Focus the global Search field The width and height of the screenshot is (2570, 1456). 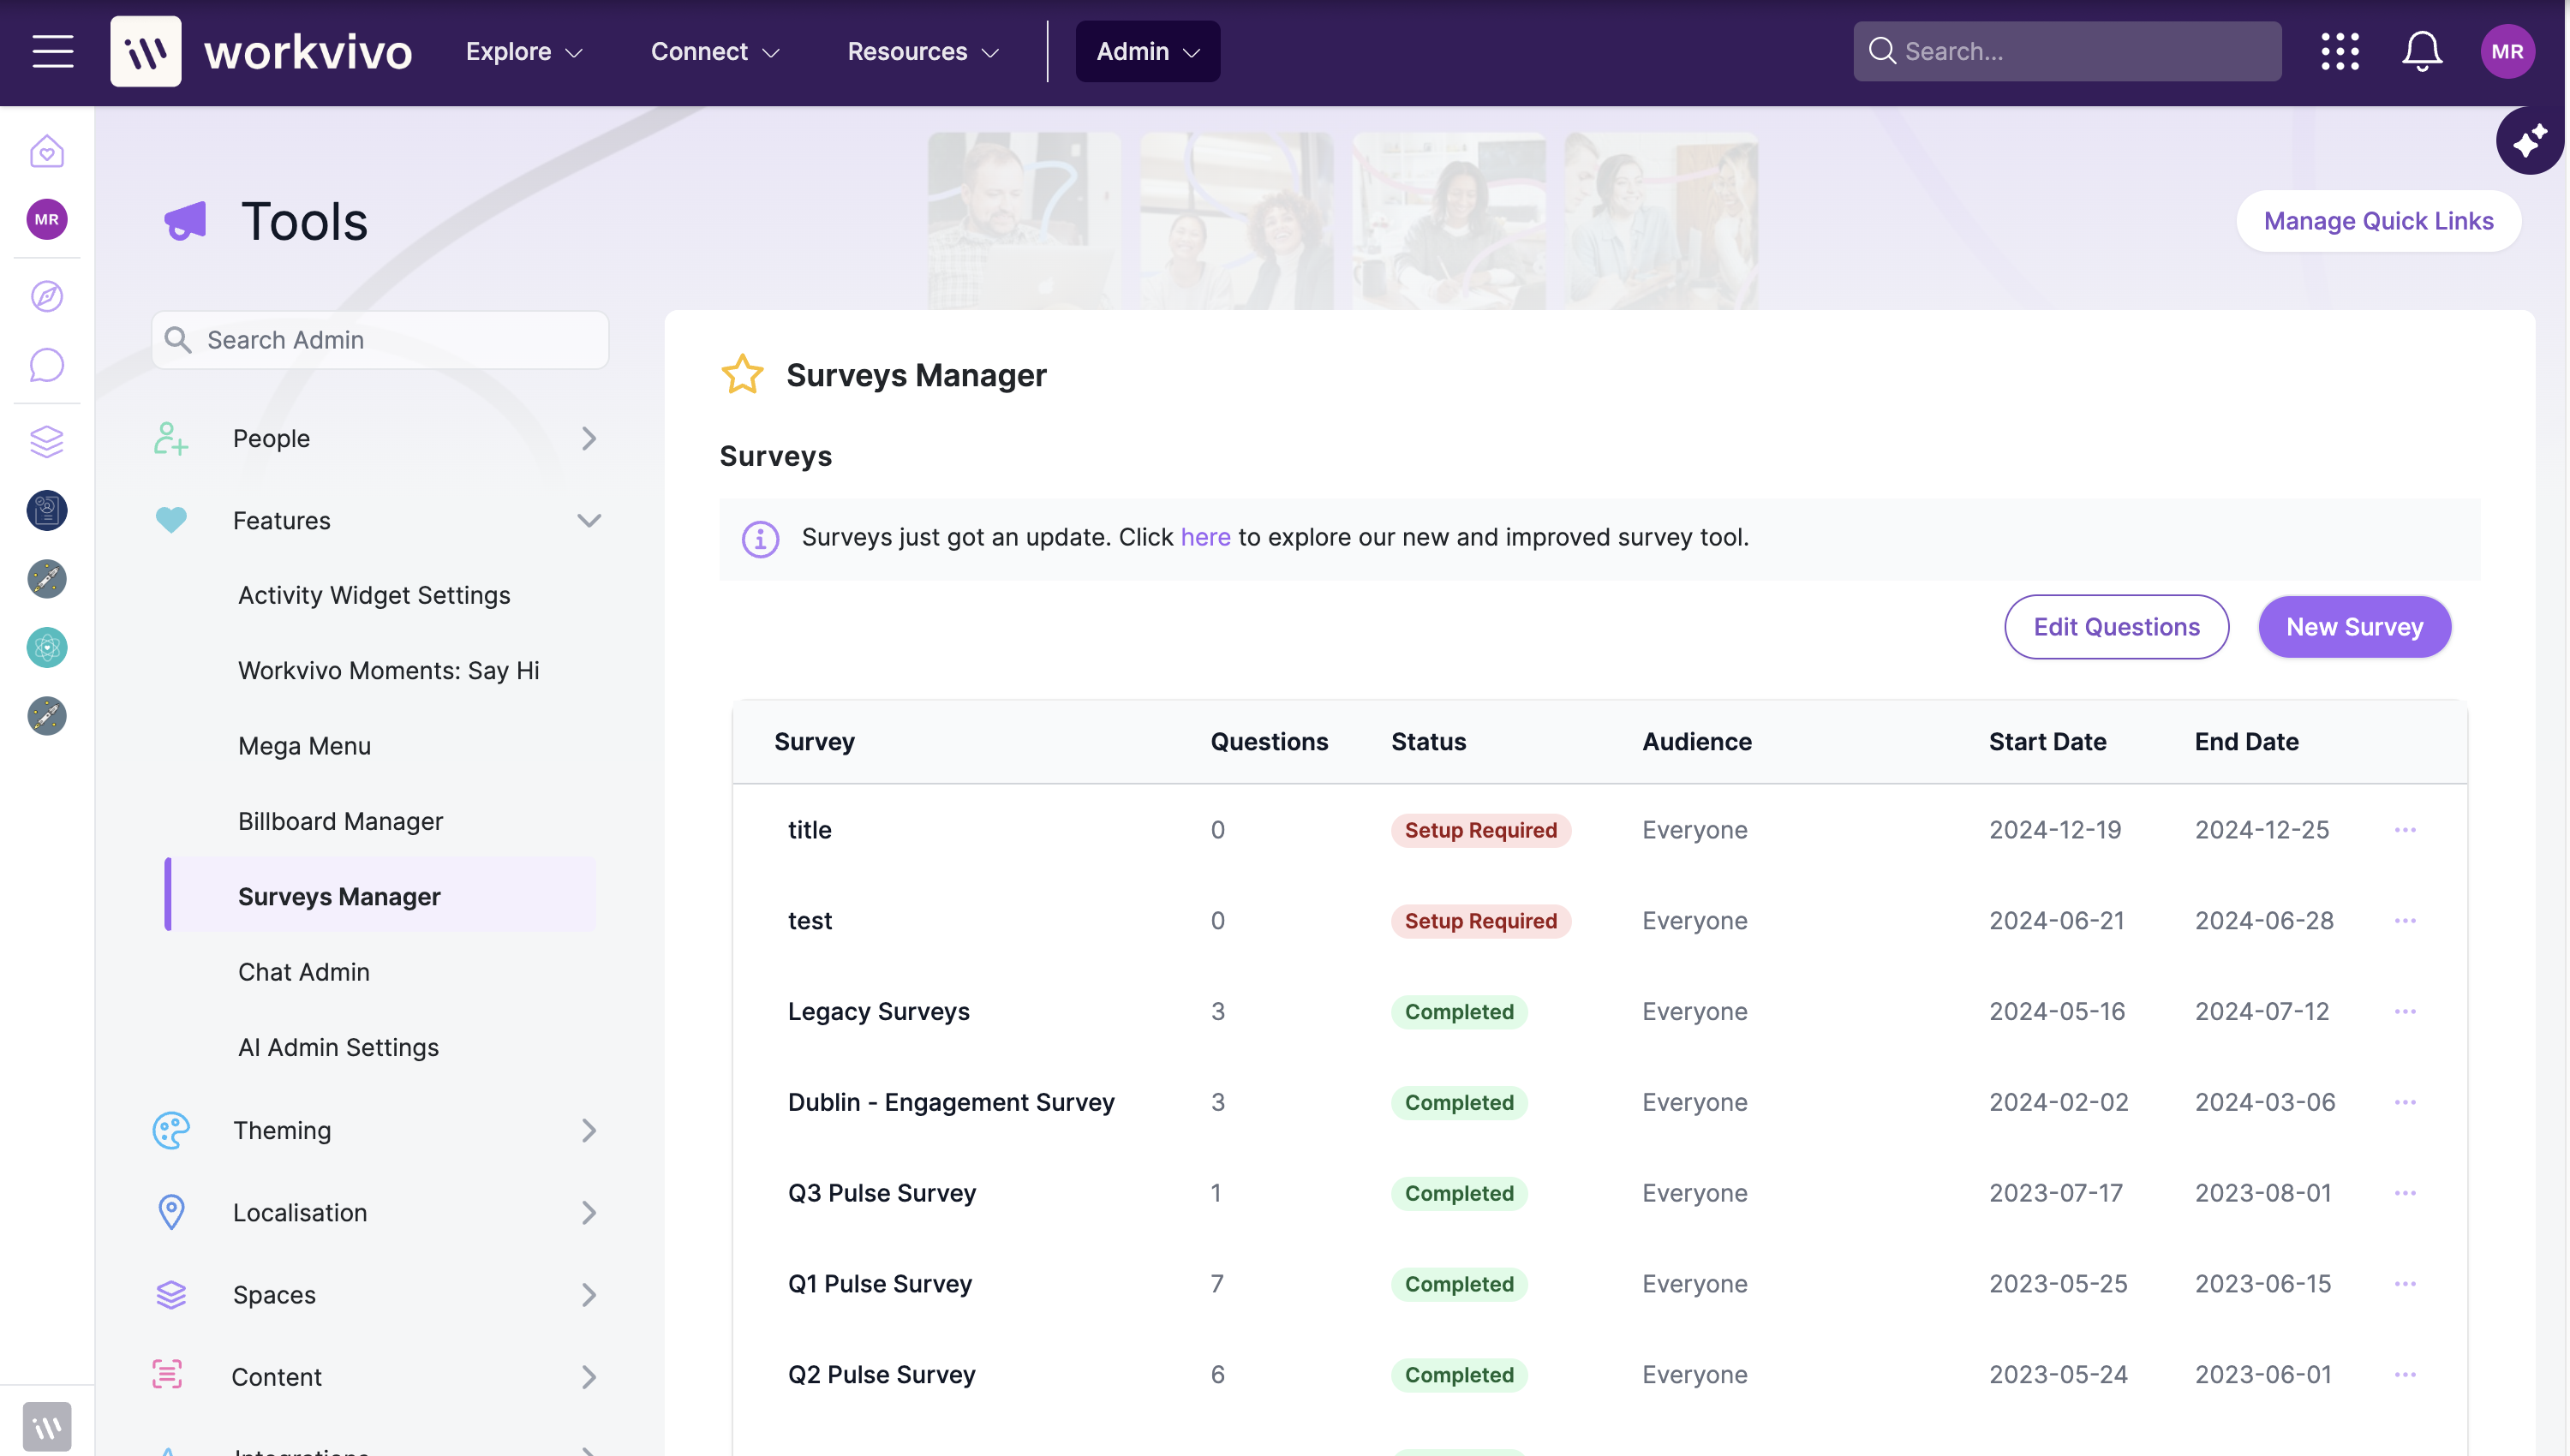coord(2067,51)
